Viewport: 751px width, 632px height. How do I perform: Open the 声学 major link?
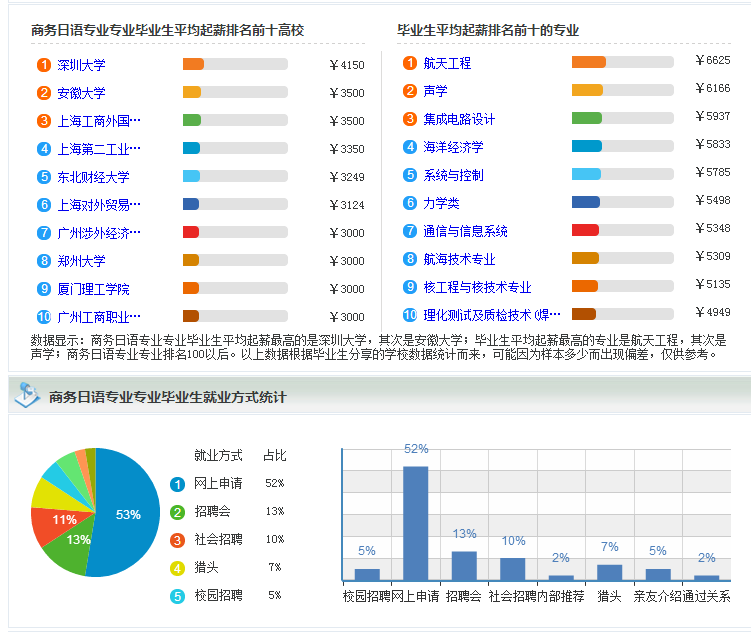(x=435, y=91)
